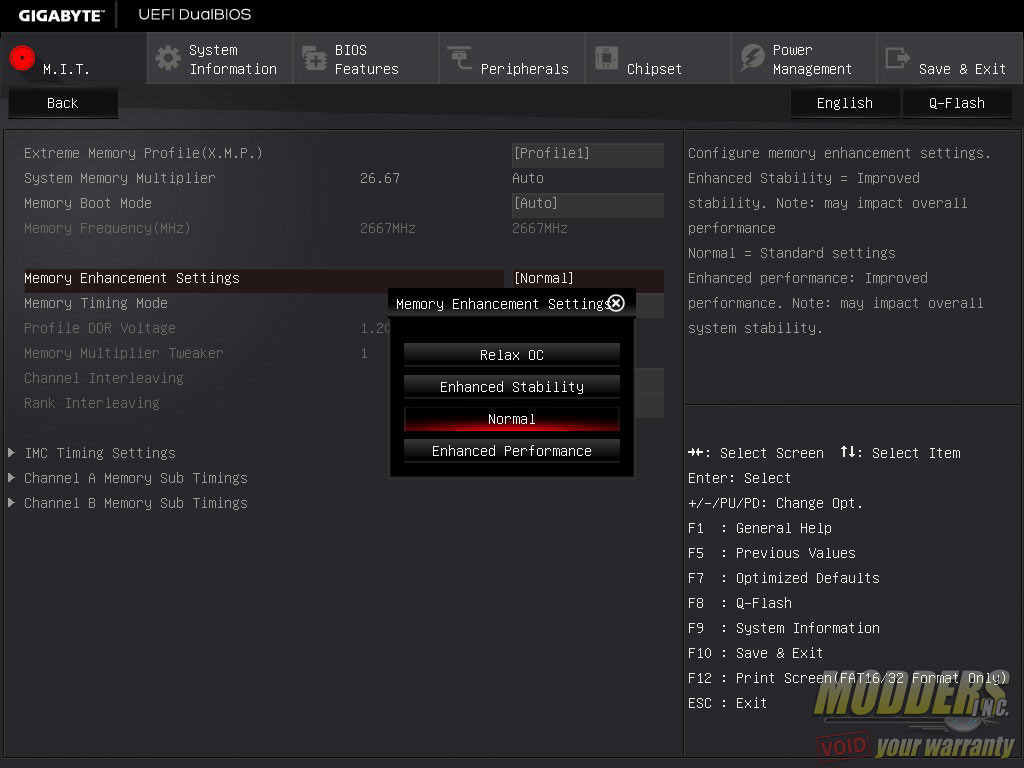Click Memory Frequency(MHz) label
Screen dimensions: 1024x768
(107, 228)
